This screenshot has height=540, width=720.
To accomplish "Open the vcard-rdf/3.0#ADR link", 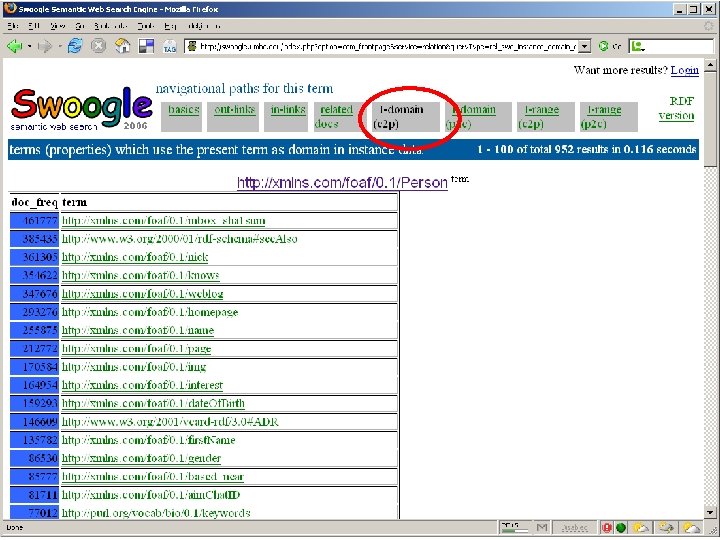I will (x=170, y=422).
